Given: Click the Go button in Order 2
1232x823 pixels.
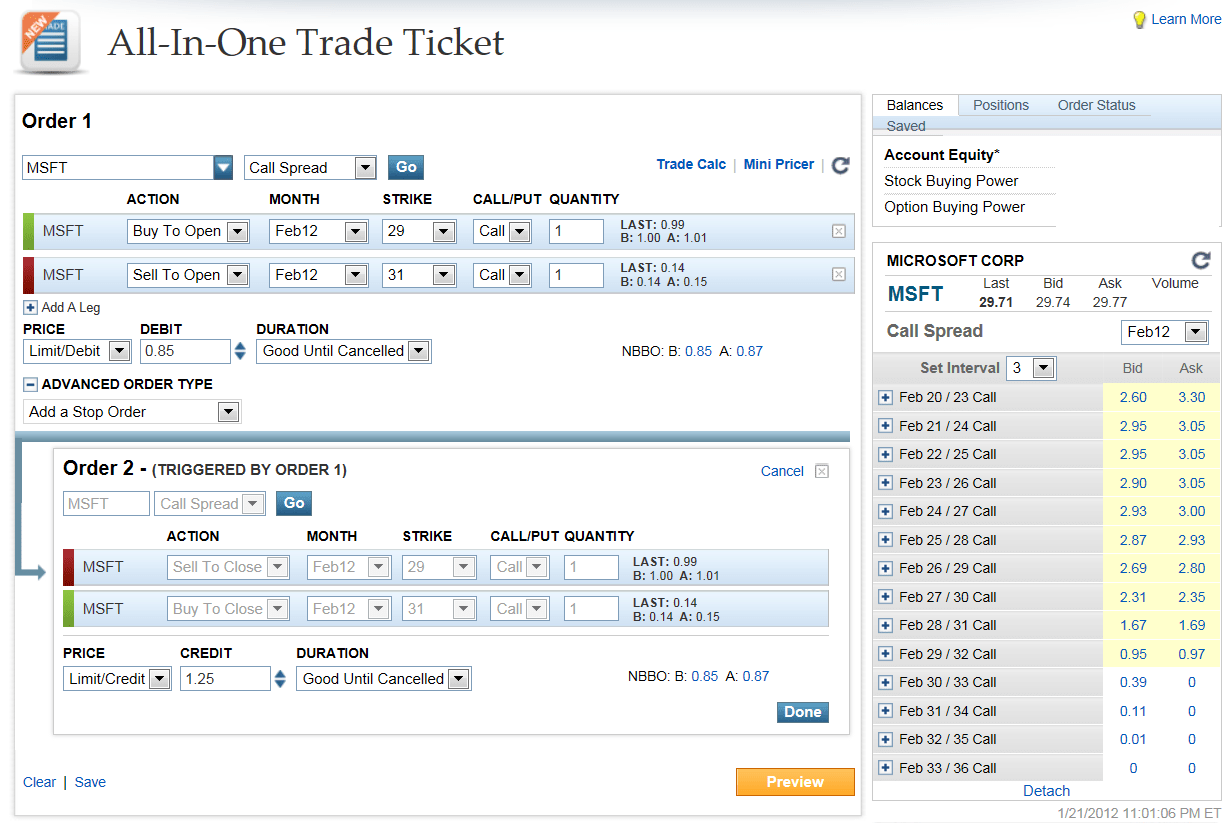Looking at the screenshot, I should tap(294, 503).
